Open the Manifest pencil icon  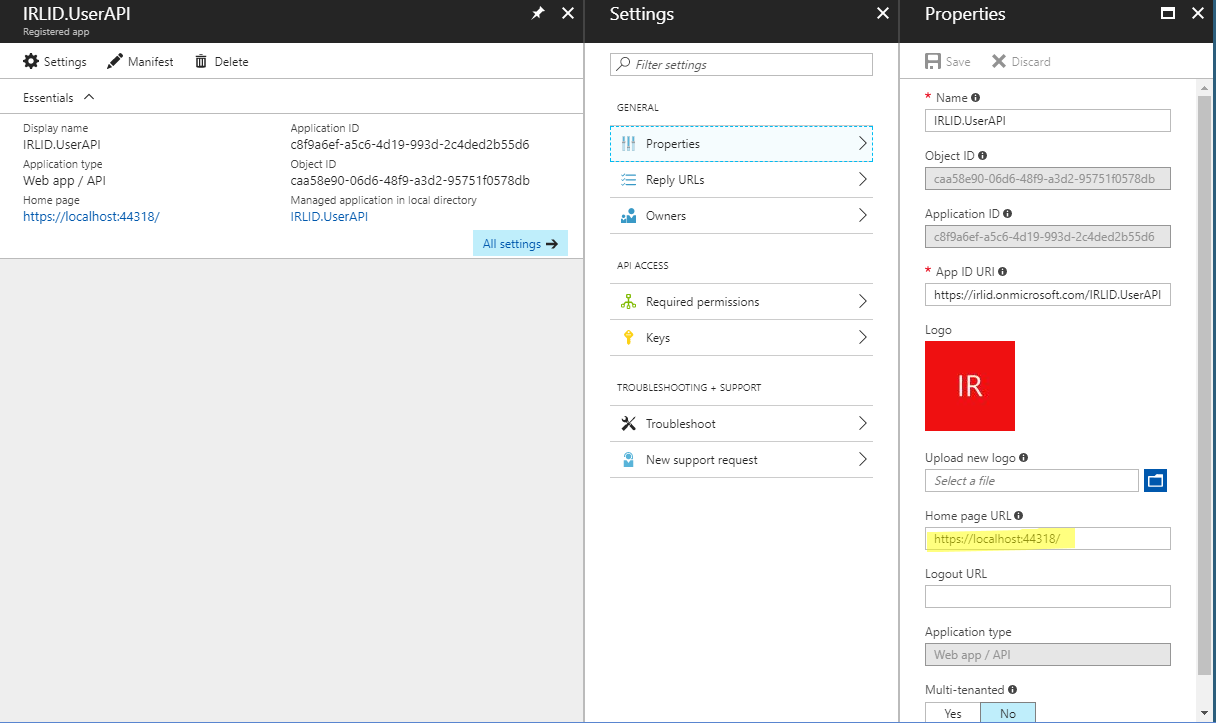115,62
